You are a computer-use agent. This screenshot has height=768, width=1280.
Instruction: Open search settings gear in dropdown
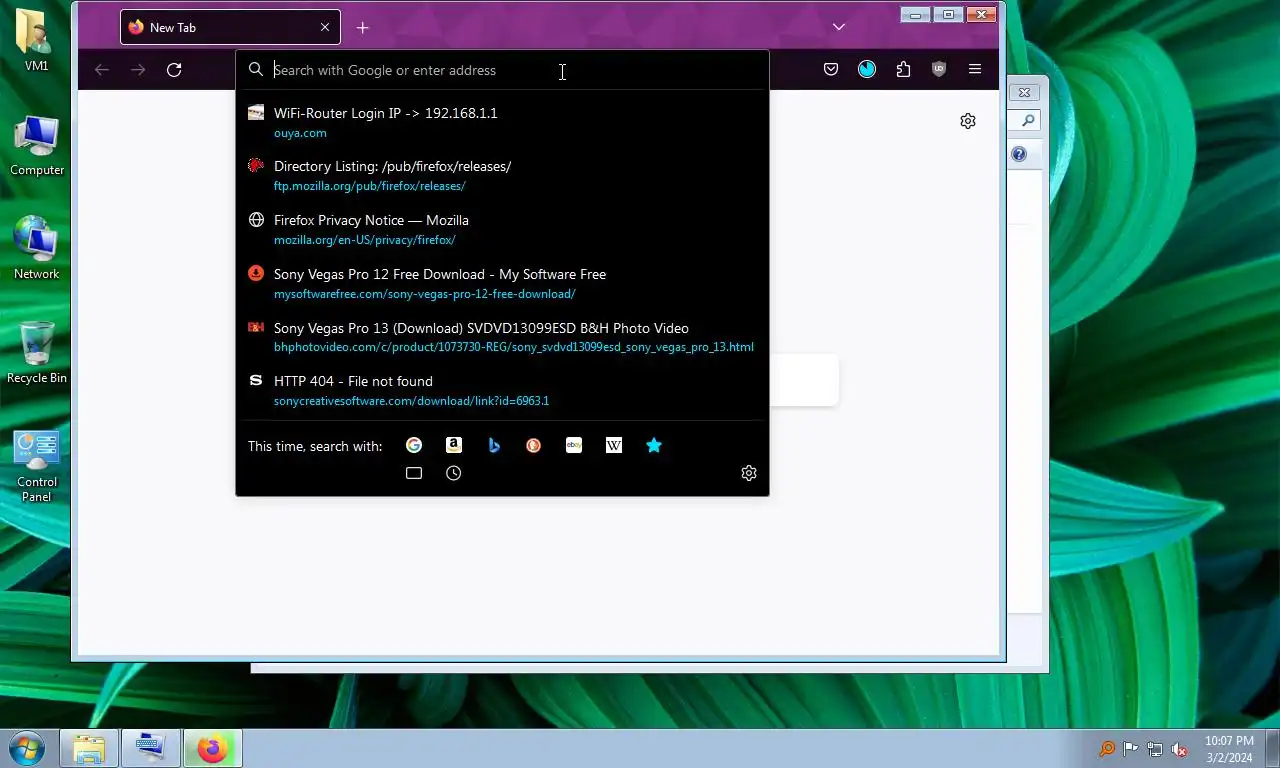(749, 473)
